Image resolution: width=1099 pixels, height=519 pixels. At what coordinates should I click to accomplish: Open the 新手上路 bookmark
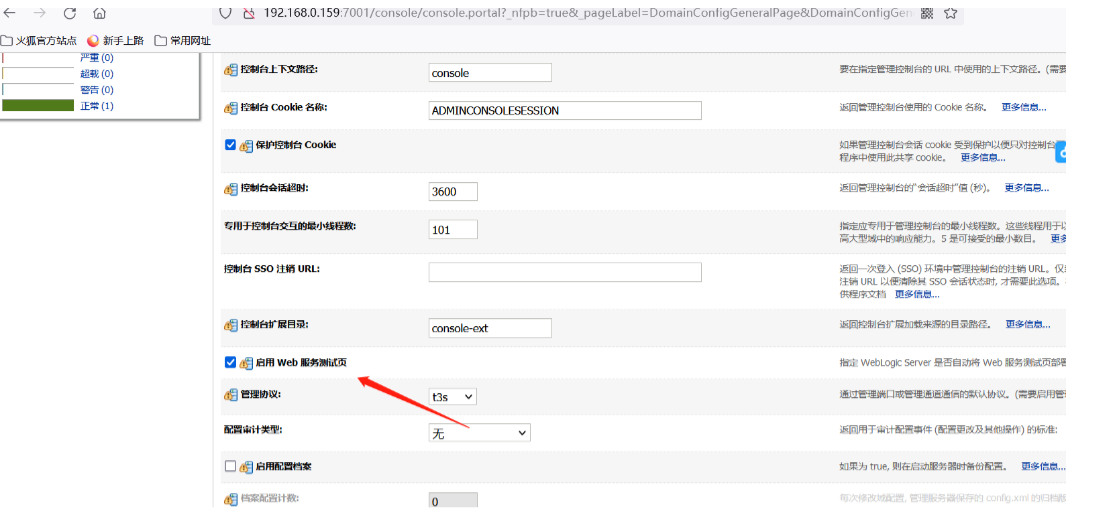click(115, 41)
